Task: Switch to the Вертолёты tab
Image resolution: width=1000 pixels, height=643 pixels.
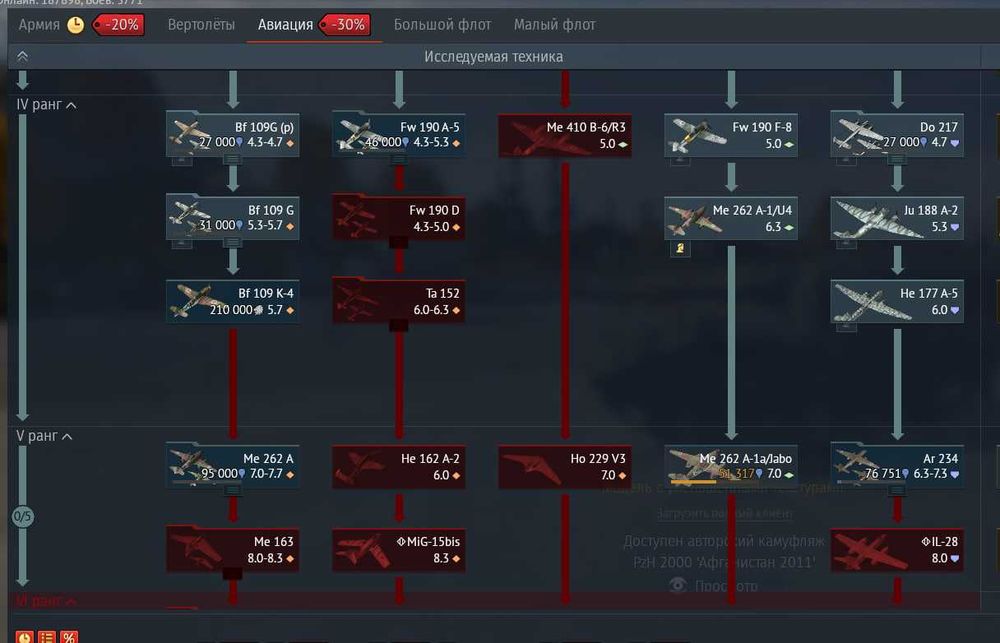Action: (x=201, y=25)
